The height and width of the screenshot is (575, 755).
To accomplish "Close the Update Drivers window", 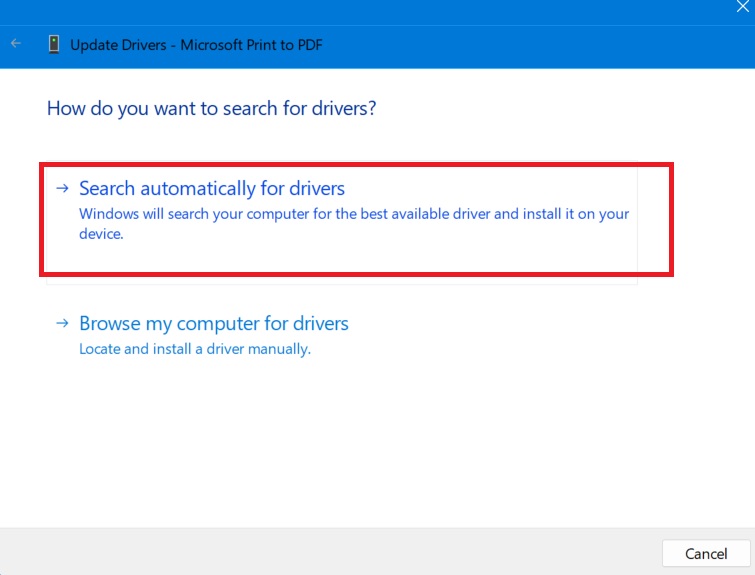I will click(742, 7).
